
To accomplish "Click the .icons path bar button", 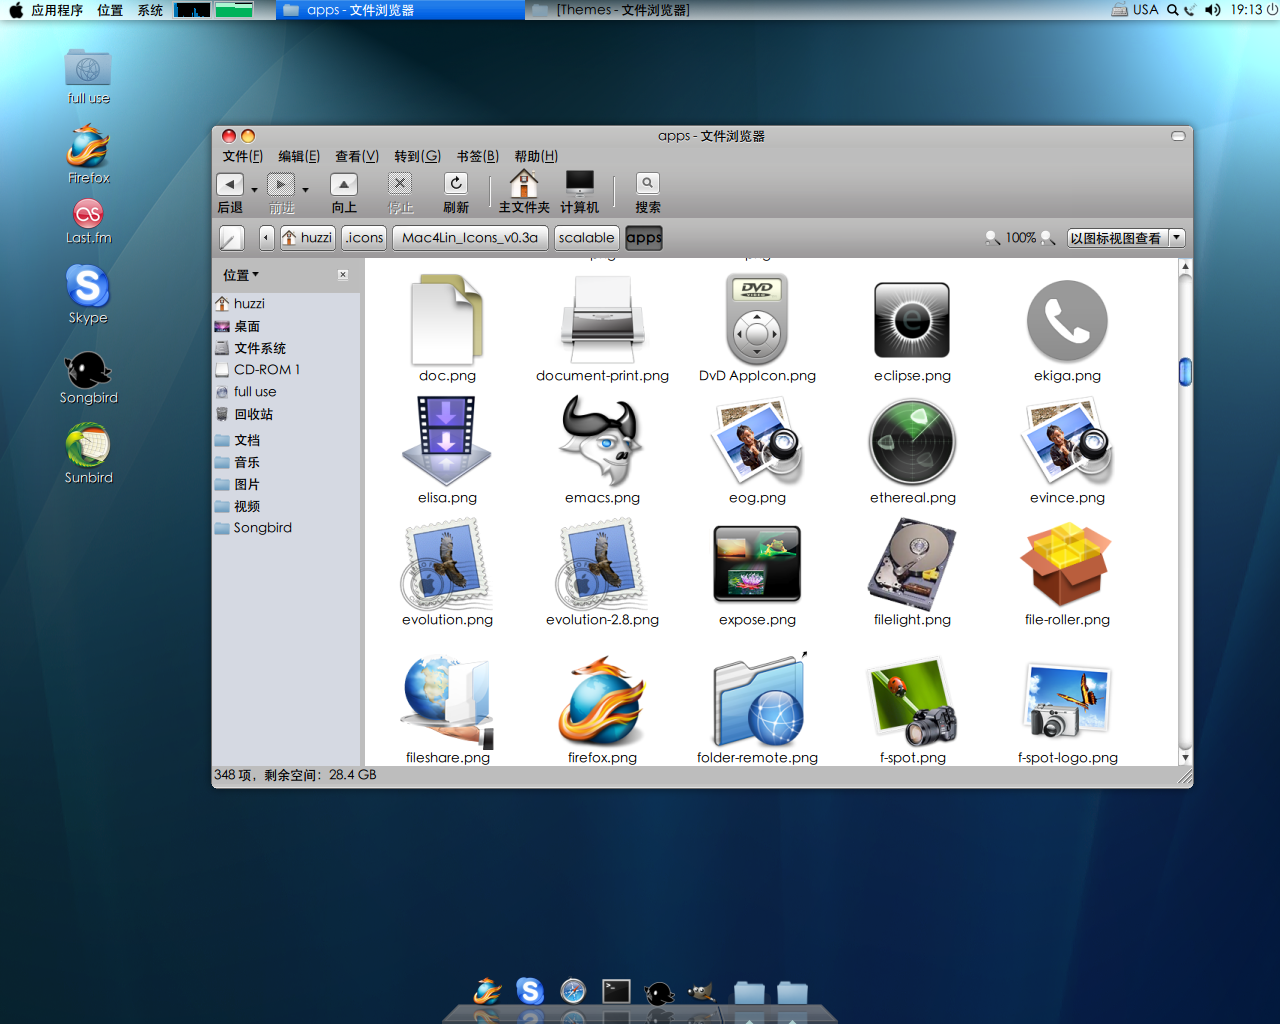I will coord(364,238).
